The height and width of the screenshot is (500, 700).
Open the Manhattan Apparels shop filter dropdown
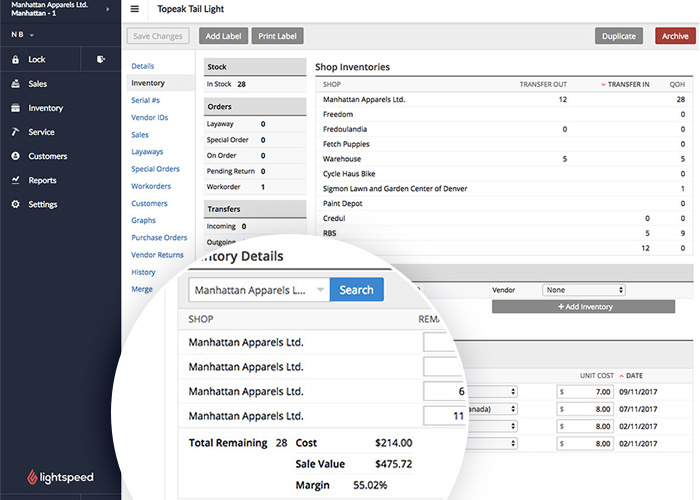tap(259, 290)
